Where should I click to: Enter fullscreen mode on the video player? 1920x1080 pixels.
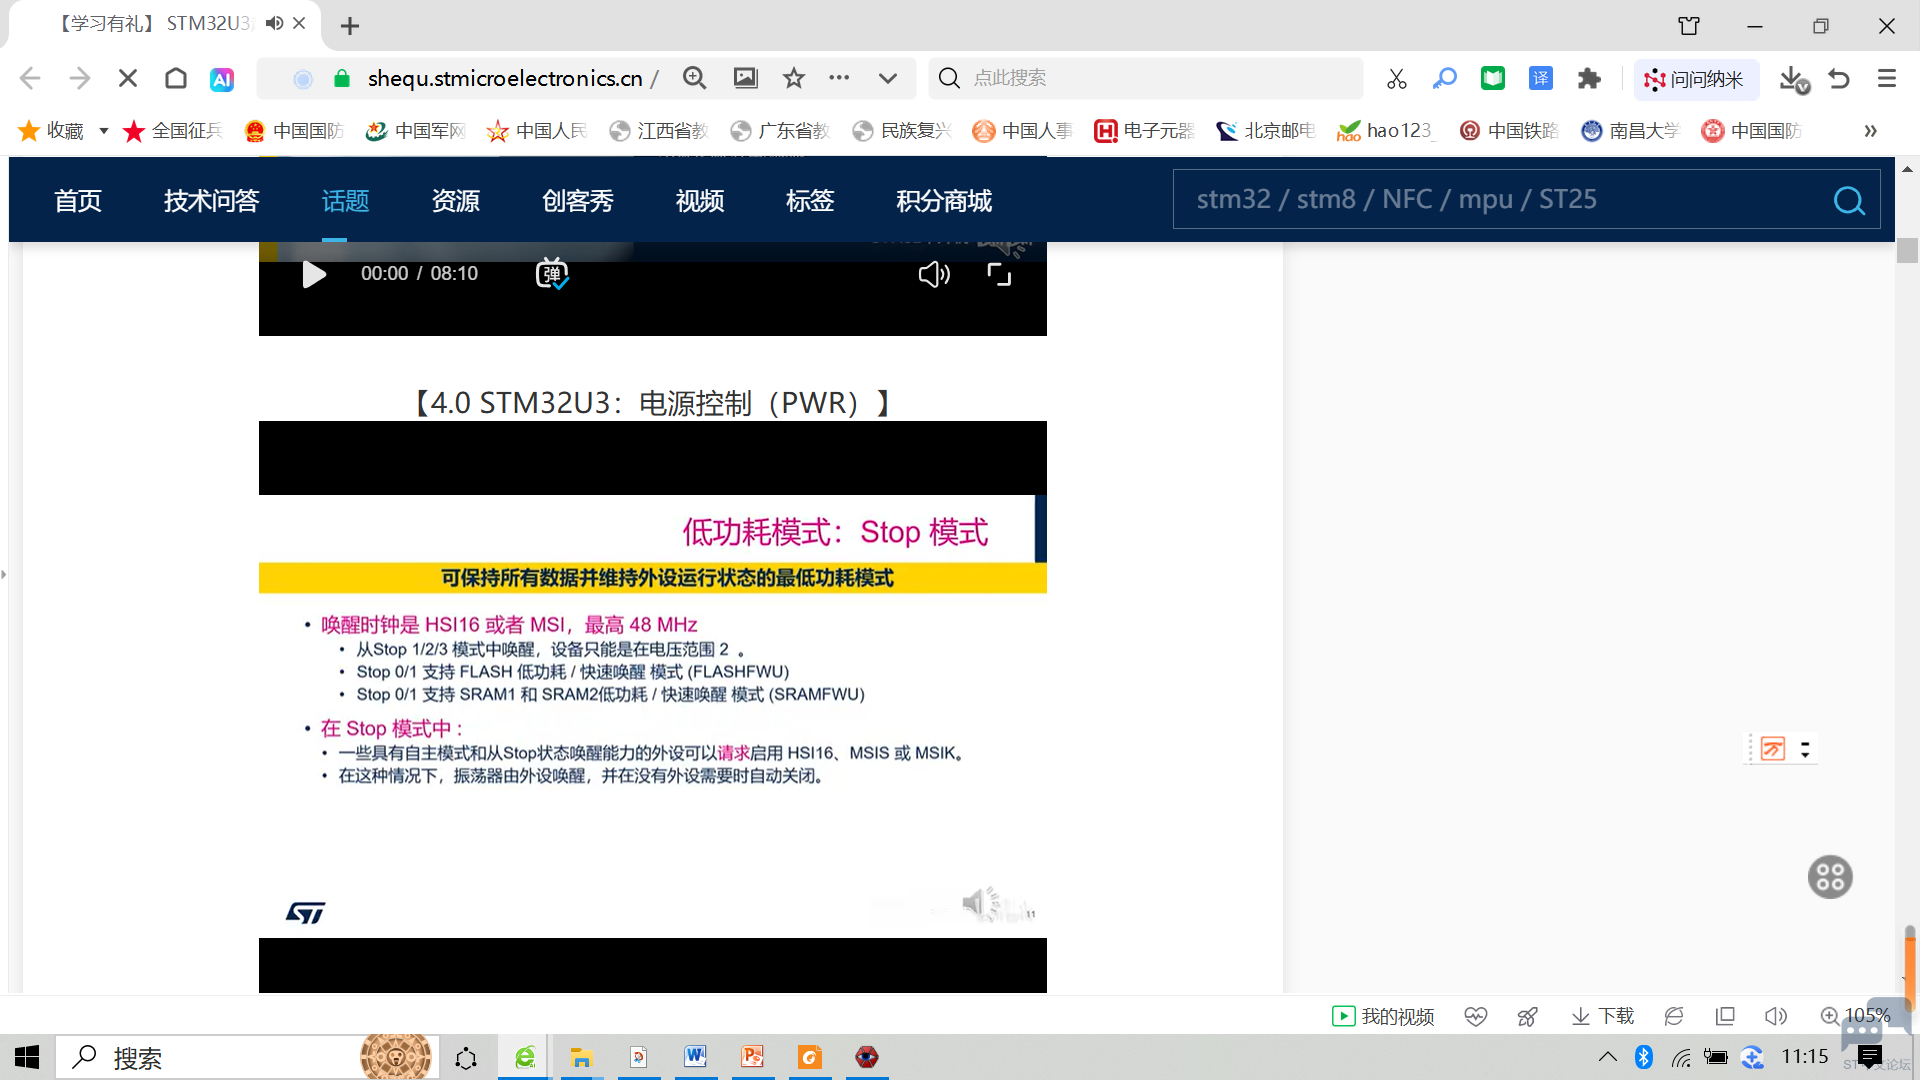click(999, 274)
